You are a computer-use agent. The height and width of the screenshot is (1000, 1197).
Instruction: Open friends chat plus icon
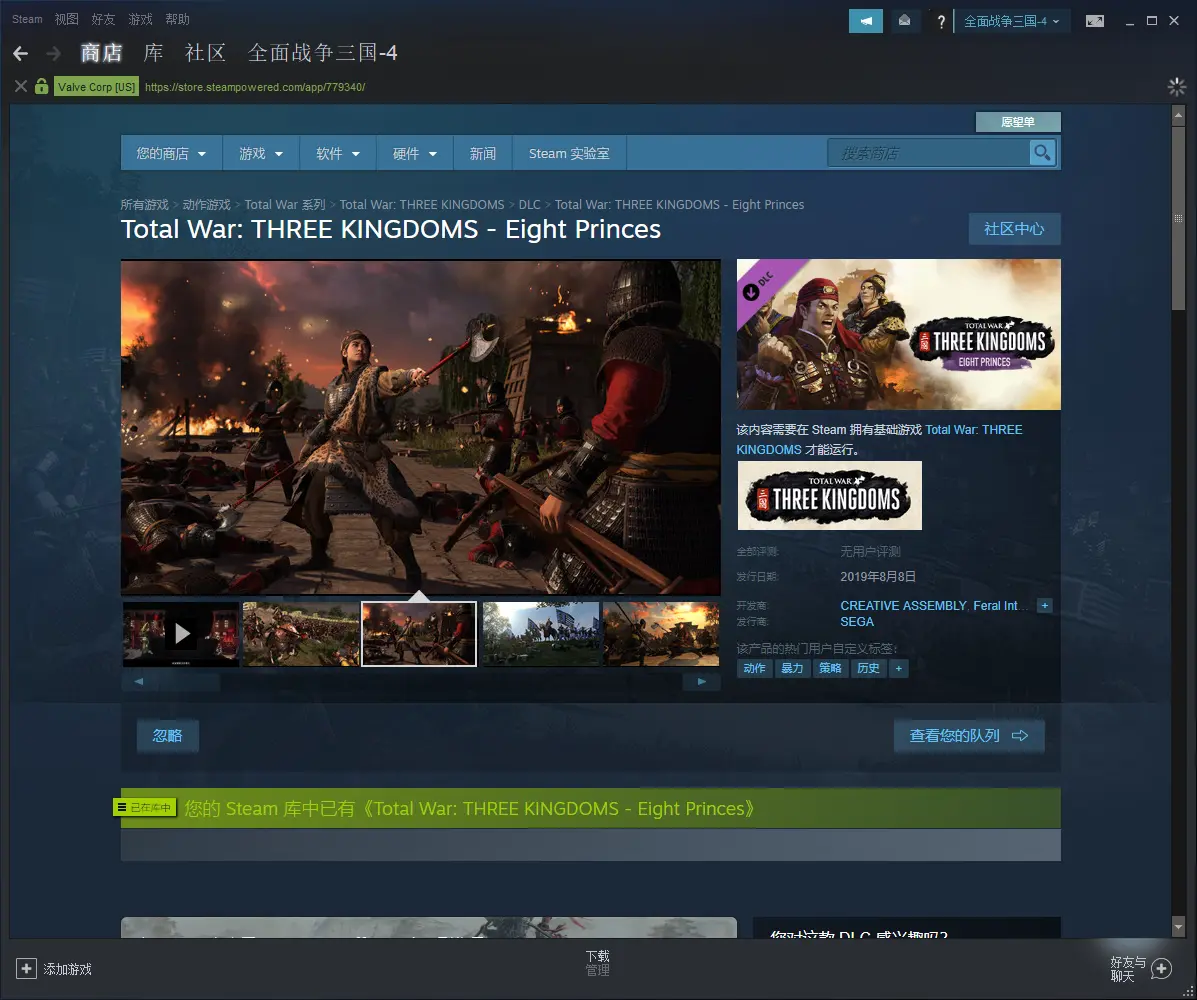(x=1161, y=969)
